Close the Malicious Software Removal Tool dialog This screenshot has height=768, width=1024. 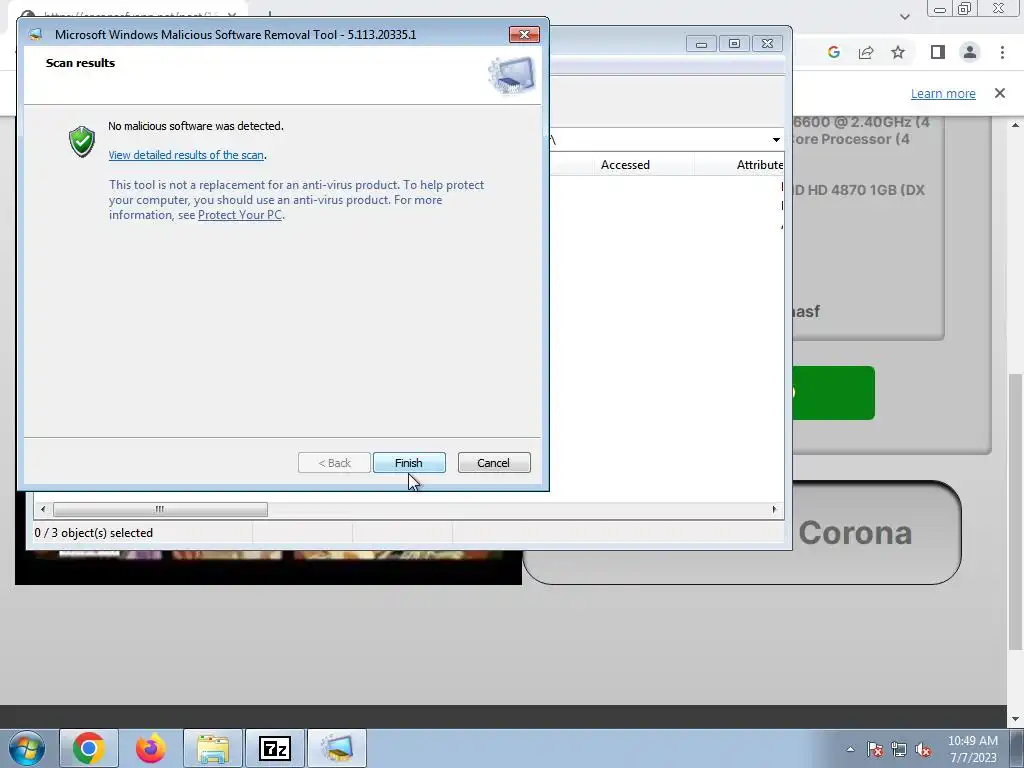524,35
